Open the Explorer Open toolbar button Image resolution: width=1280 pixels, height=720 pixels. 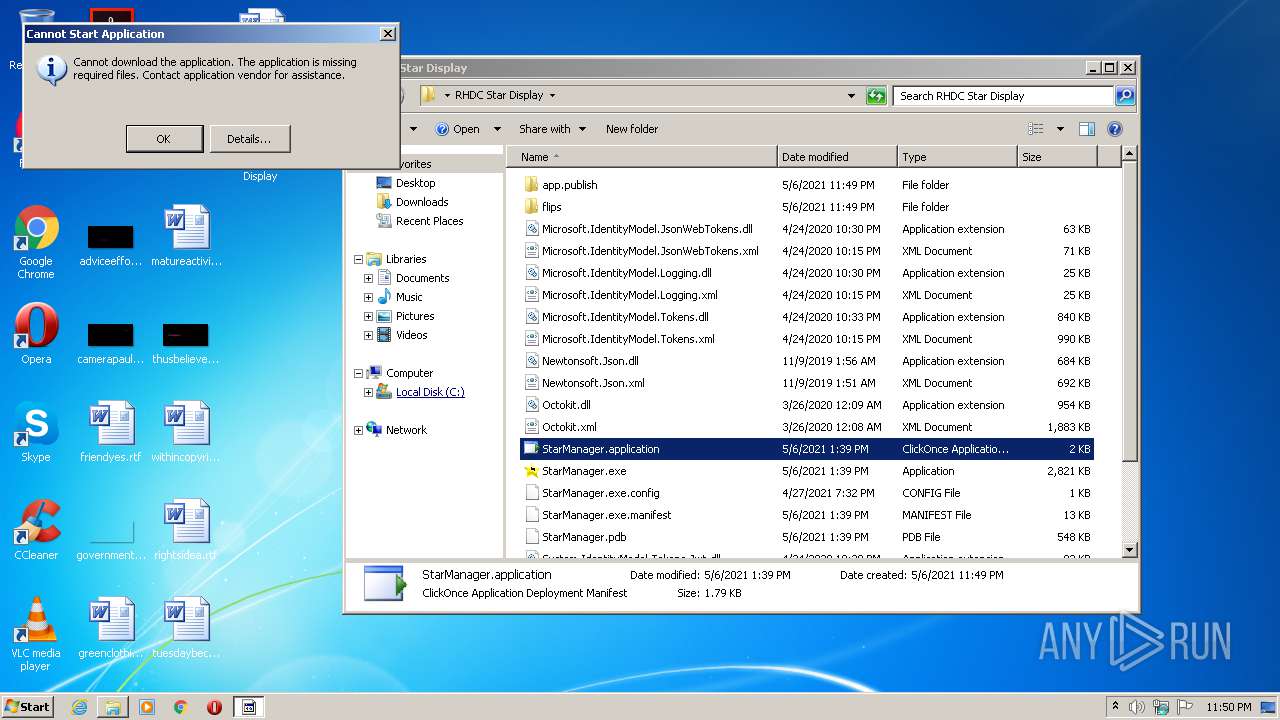(458, 129)
